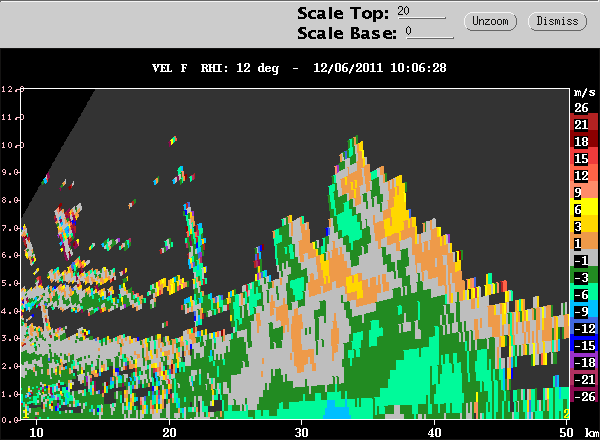Click the 10.0 height axis label

[x=13, y=145]
